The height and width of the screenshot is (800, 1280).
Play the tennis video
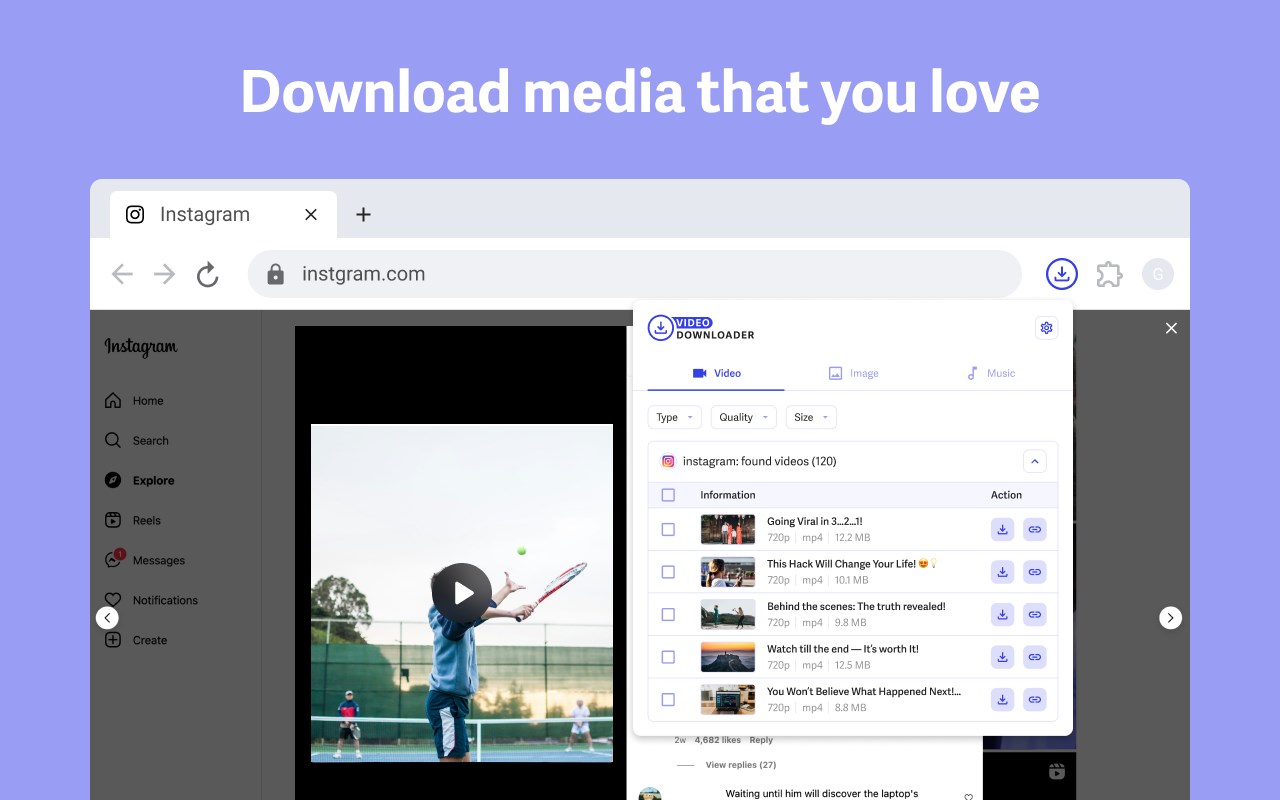pyautogui.click(x=462, y=592)
